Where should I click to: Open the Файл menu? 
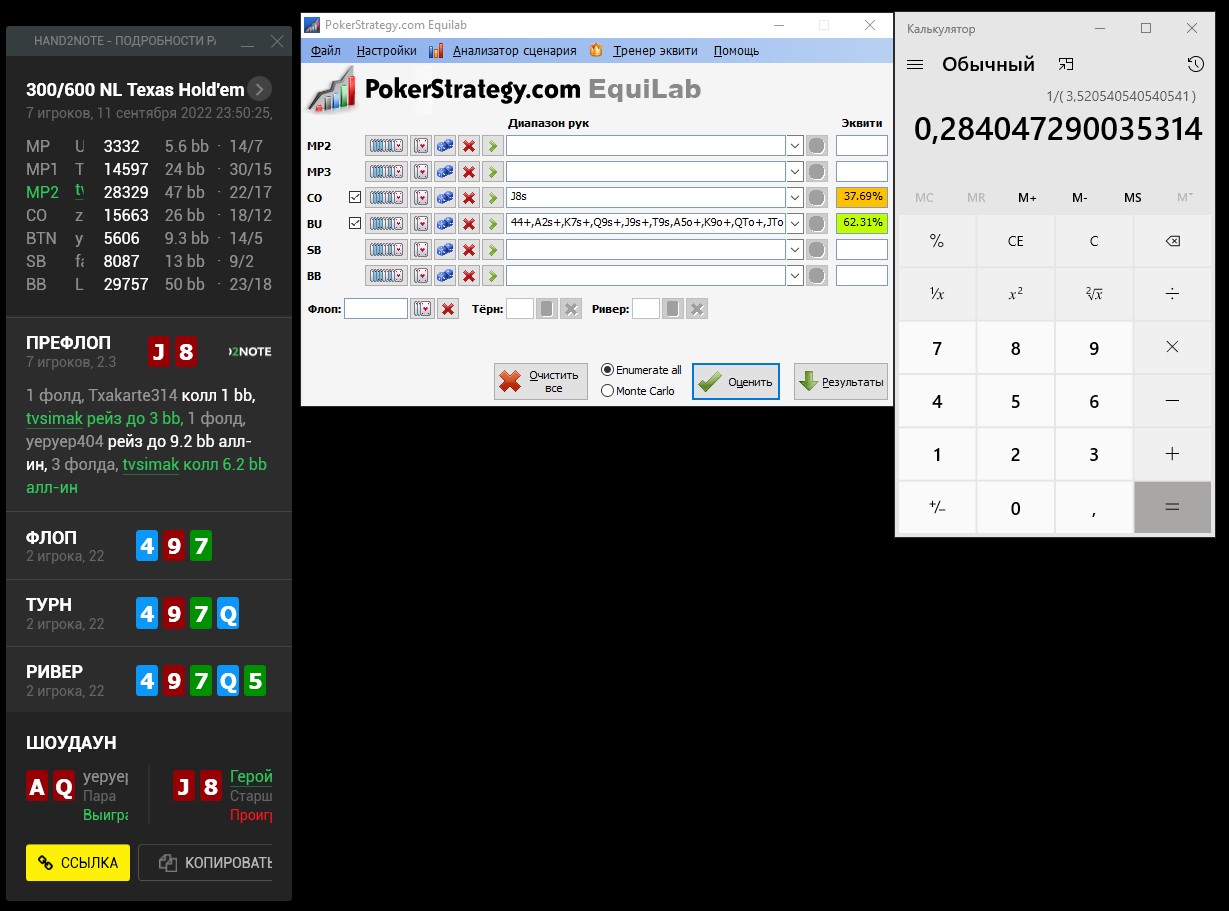(325, 51)
